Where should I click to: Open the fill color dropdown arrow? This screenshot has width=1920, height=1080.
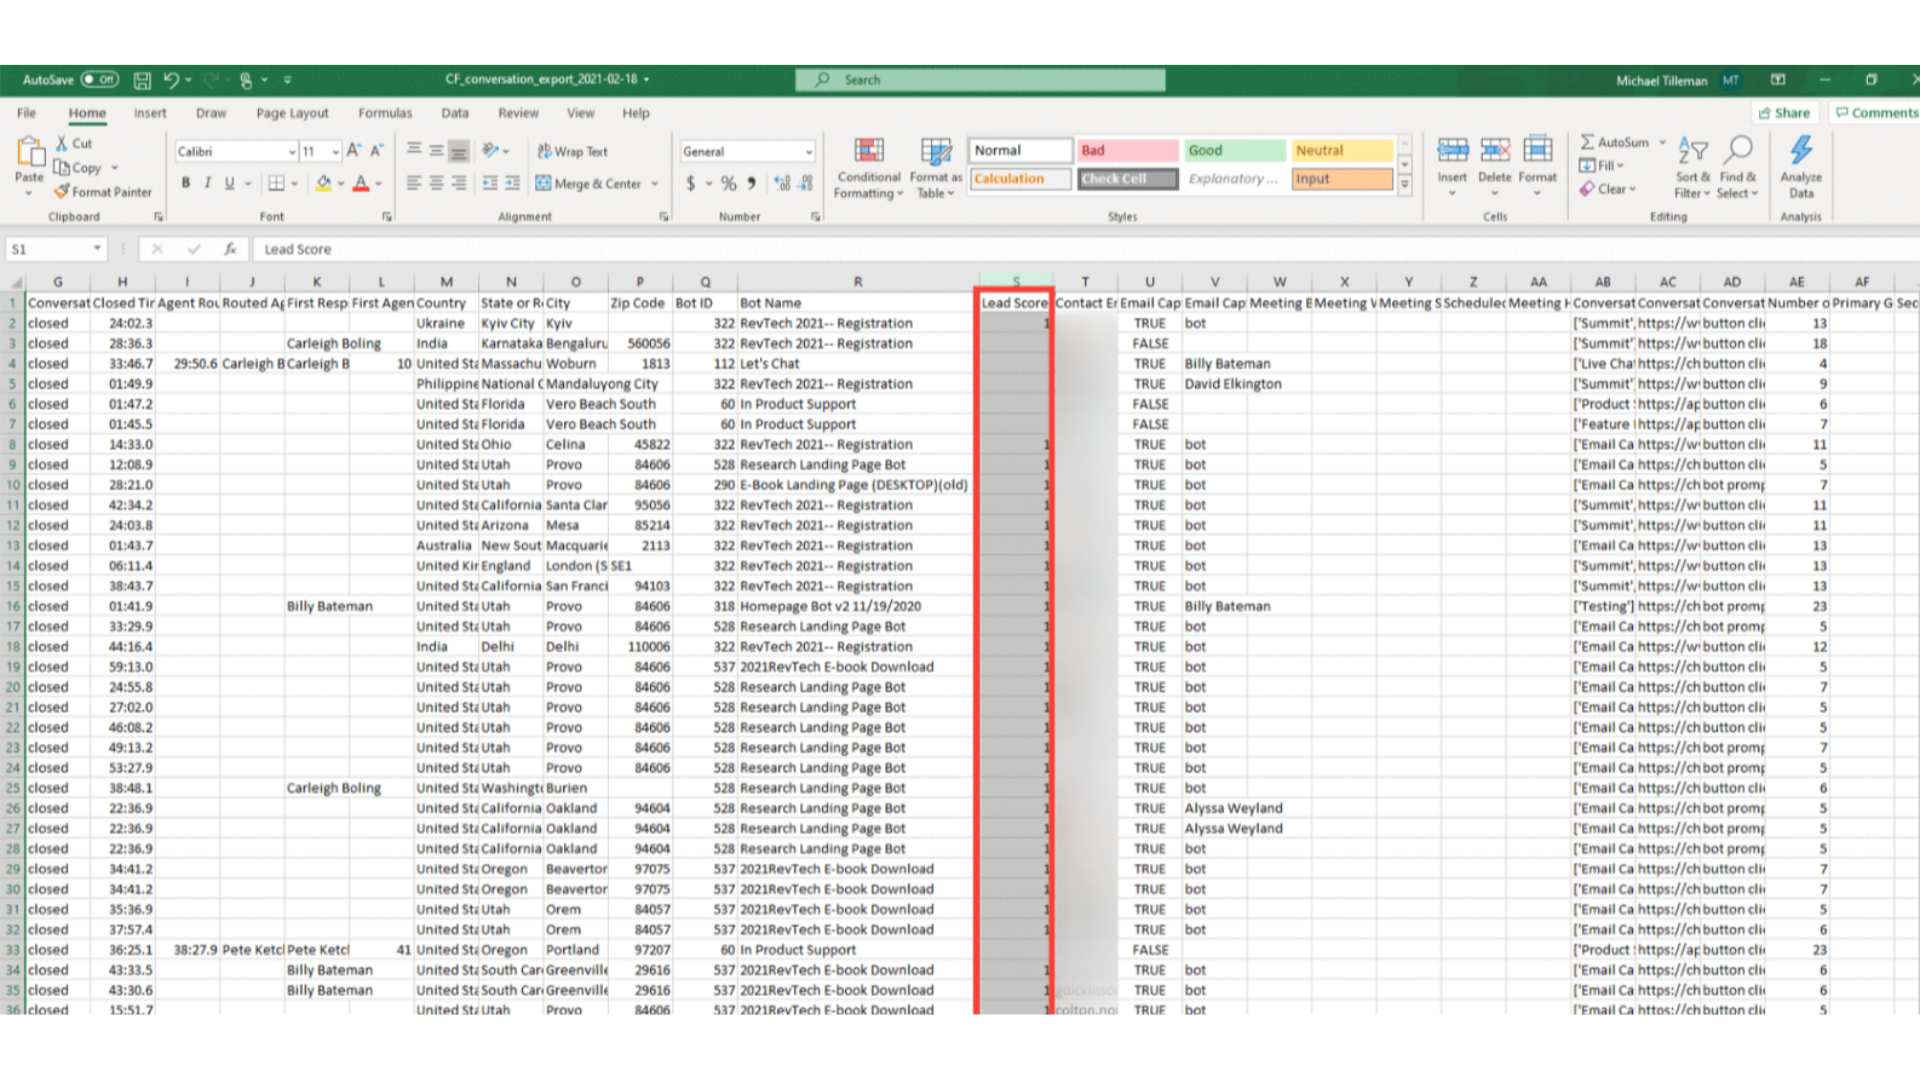tap(341, 184)
